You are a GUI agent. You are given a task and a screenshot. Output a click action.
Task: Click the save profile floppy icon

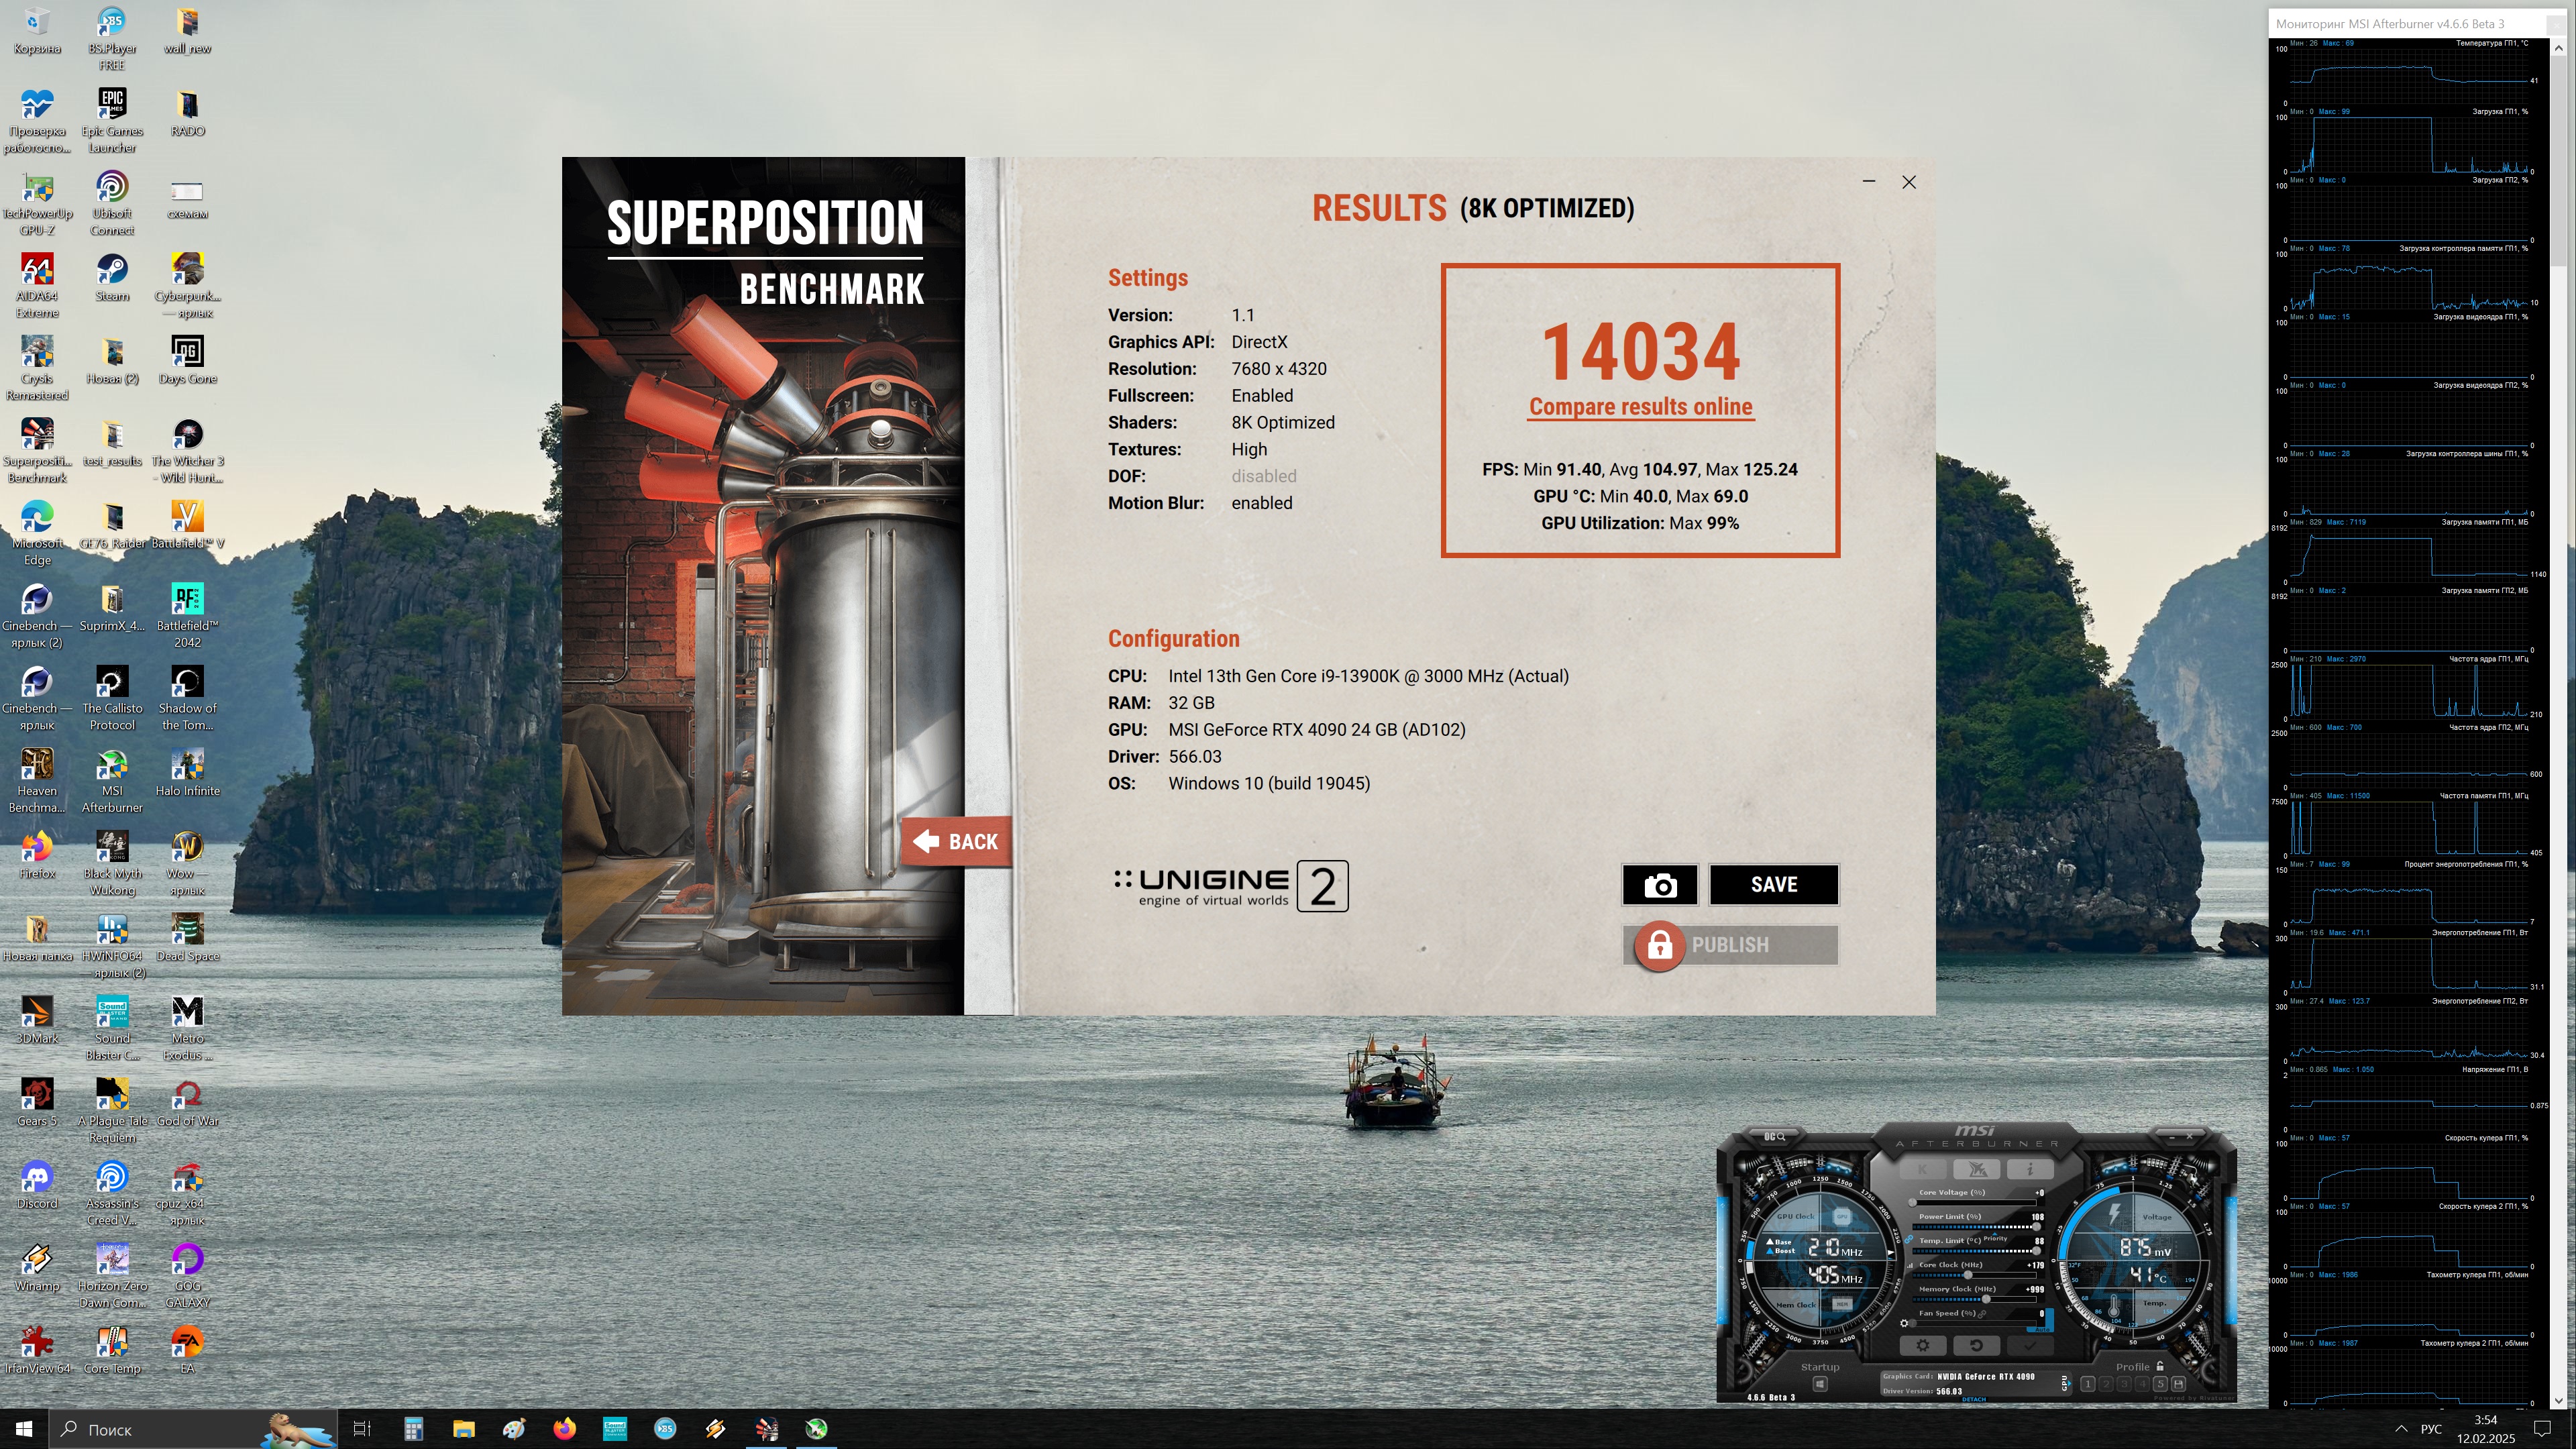coord(2178,1384)
